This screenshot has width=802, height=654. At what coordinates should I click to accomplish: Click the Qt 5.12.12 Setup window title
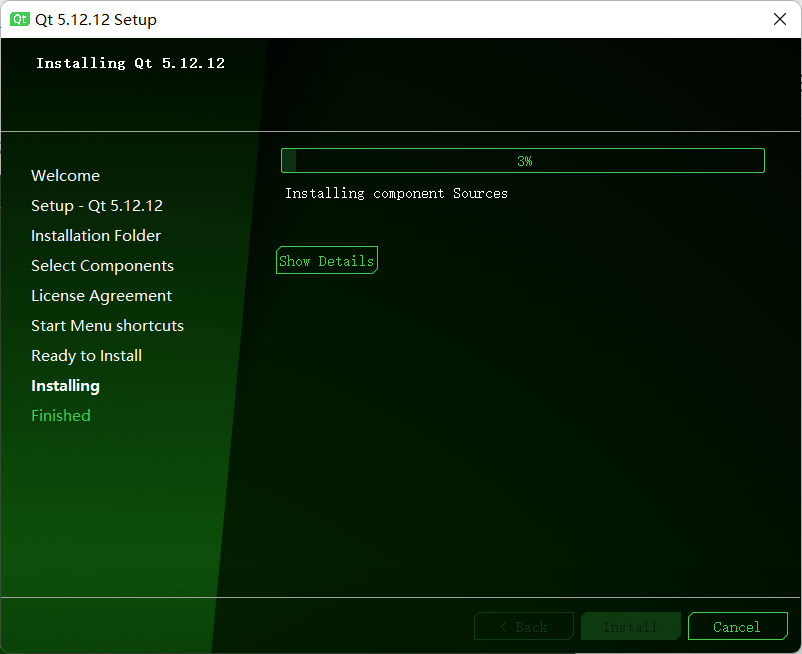(x=96, y=19)
